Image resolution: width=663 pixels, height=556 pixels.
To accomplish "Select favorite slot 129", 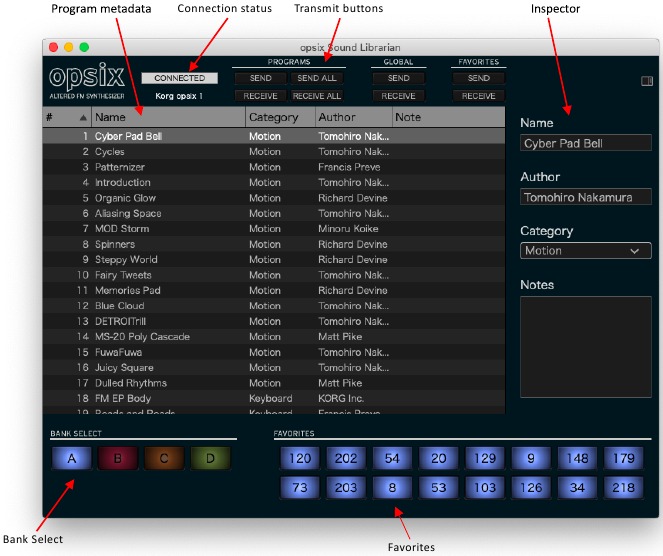I will (485, 458).
